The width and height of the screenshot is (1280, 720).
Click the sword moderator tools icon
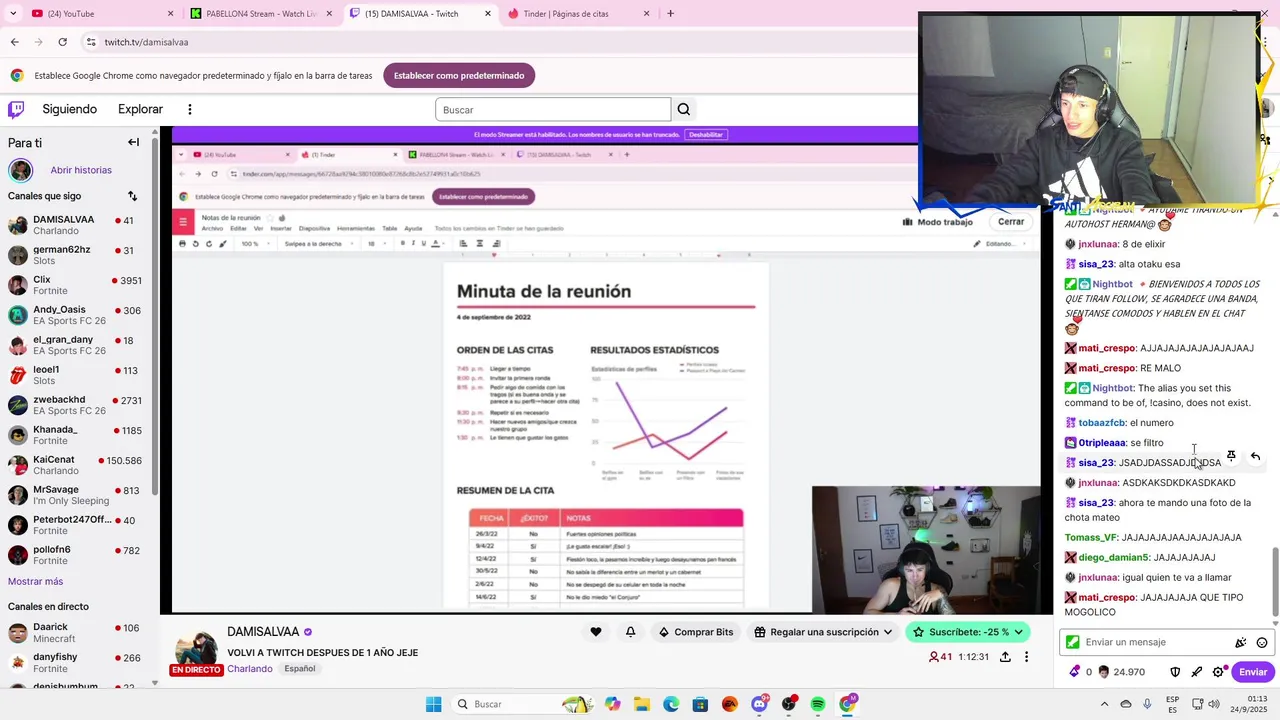tap(1196, 672)
